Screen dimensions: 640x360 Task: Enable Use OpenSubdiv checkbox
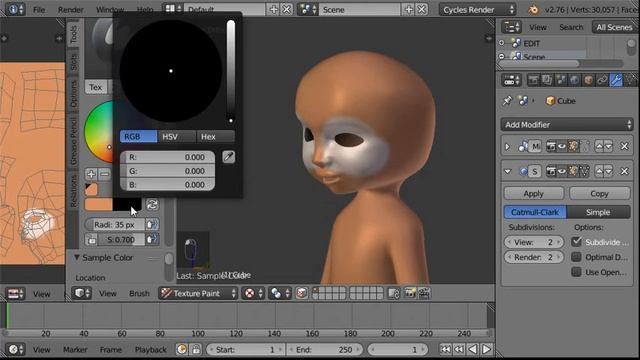(576, 272)
